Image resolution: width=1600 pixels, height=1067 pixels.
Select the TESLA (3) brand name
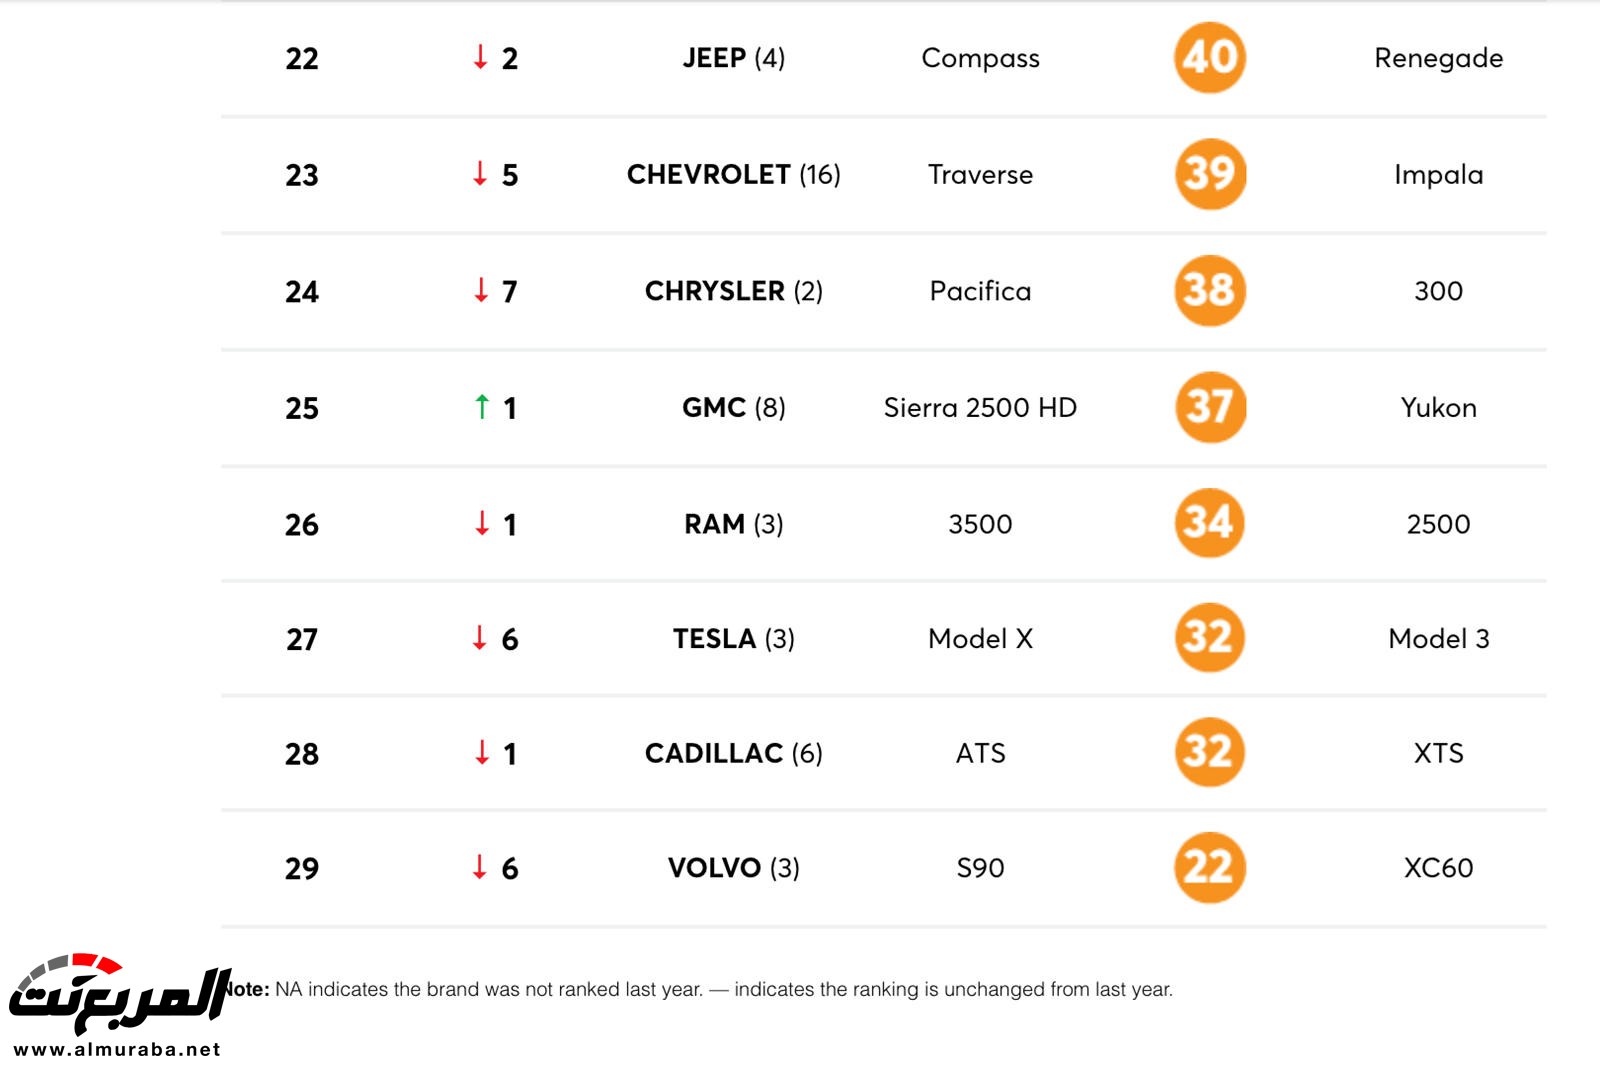pyautogui.click(x=733, y=639)
